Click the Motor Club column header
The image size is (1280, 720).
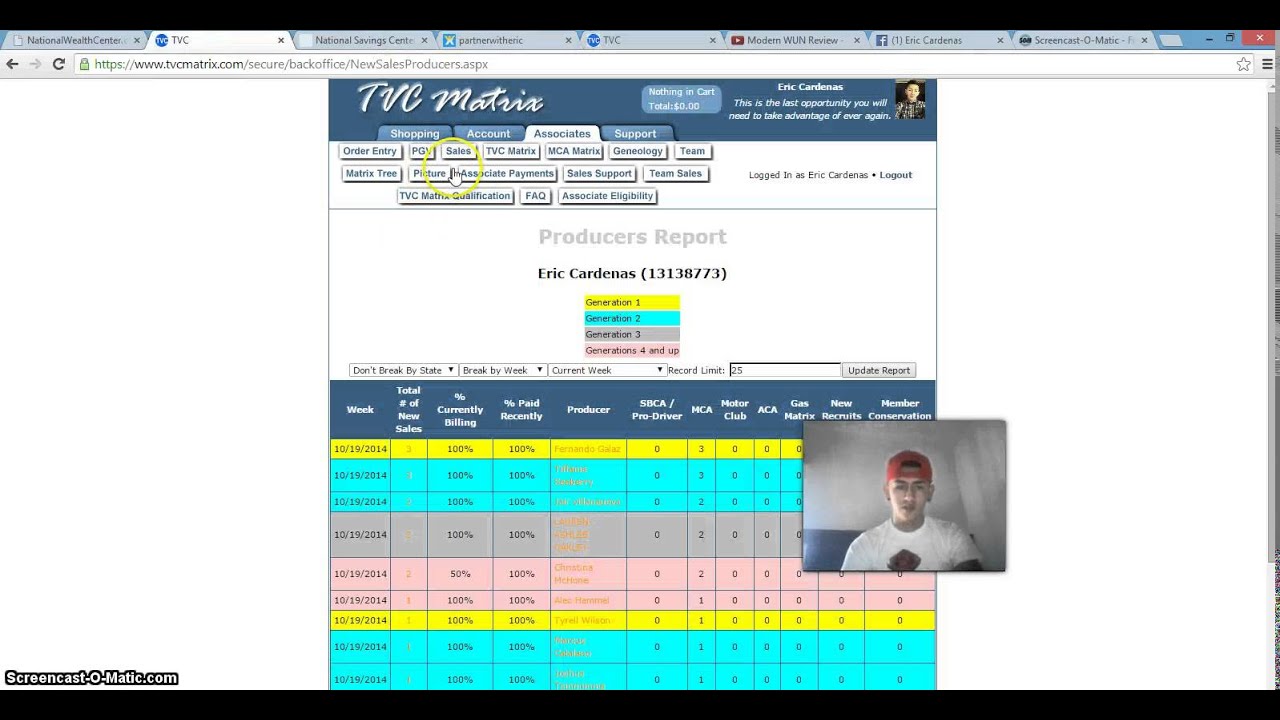734,409
